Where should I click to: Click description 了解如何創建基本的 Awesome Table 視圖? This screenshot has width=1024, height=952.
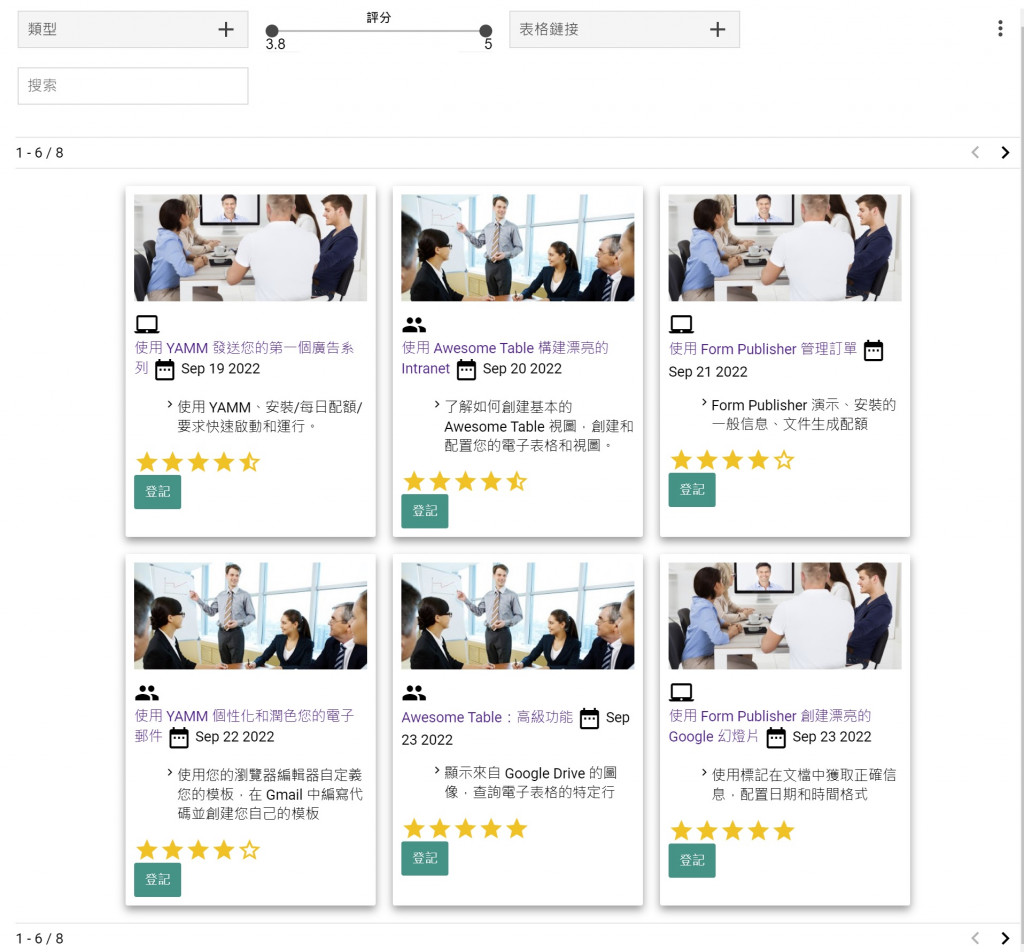(539, 426)
